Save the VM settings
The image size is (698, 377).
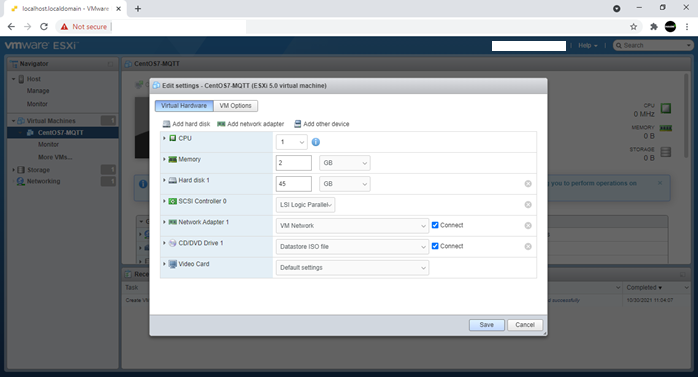(487, 325)
